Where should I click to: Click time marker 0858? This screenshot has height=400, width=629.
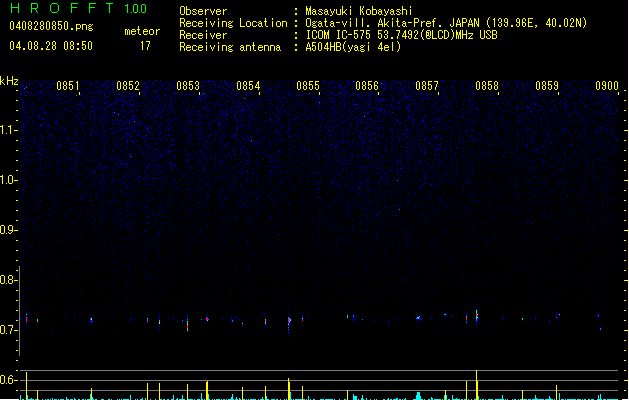click(487, 86)
